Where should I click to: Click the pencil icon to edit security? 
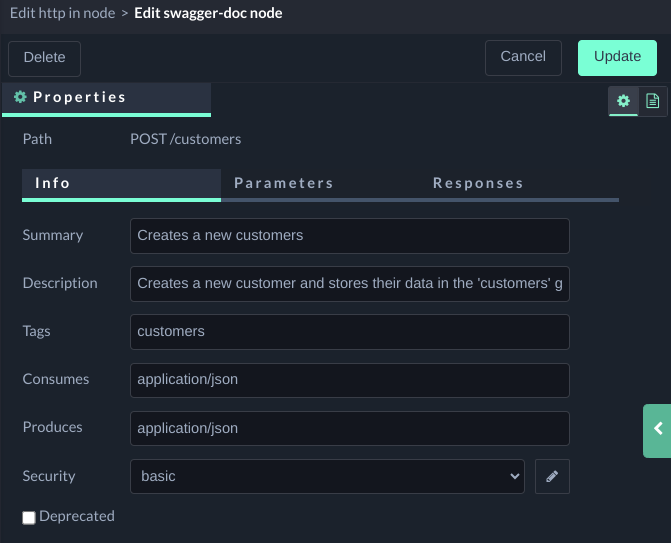tap(552, 477)
